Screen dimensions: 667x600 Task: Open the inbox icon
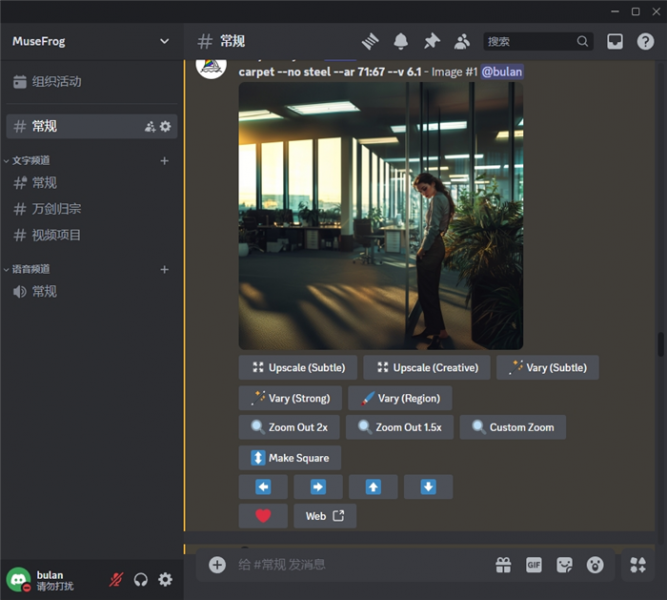click(x=615, y=41)
